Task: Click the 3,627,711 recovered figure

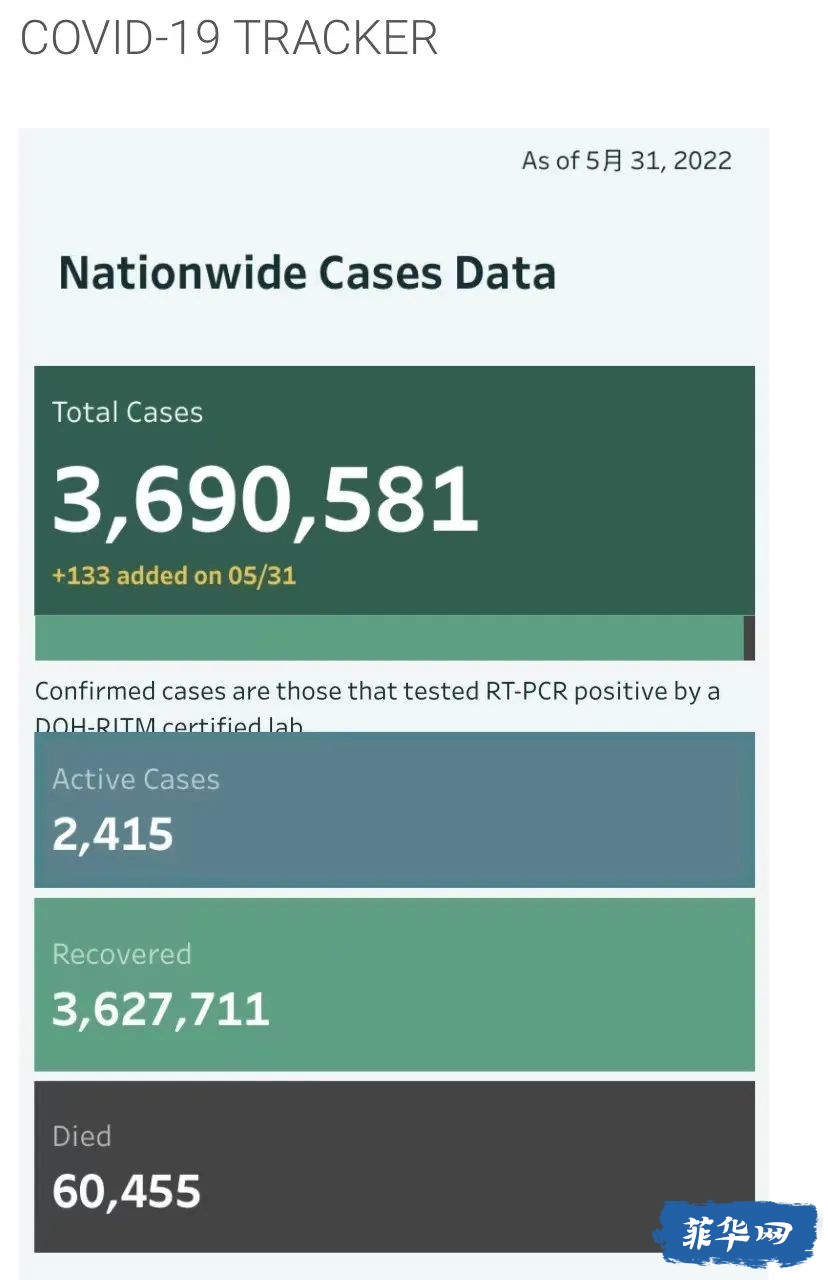Action: tap(161, 1009)
